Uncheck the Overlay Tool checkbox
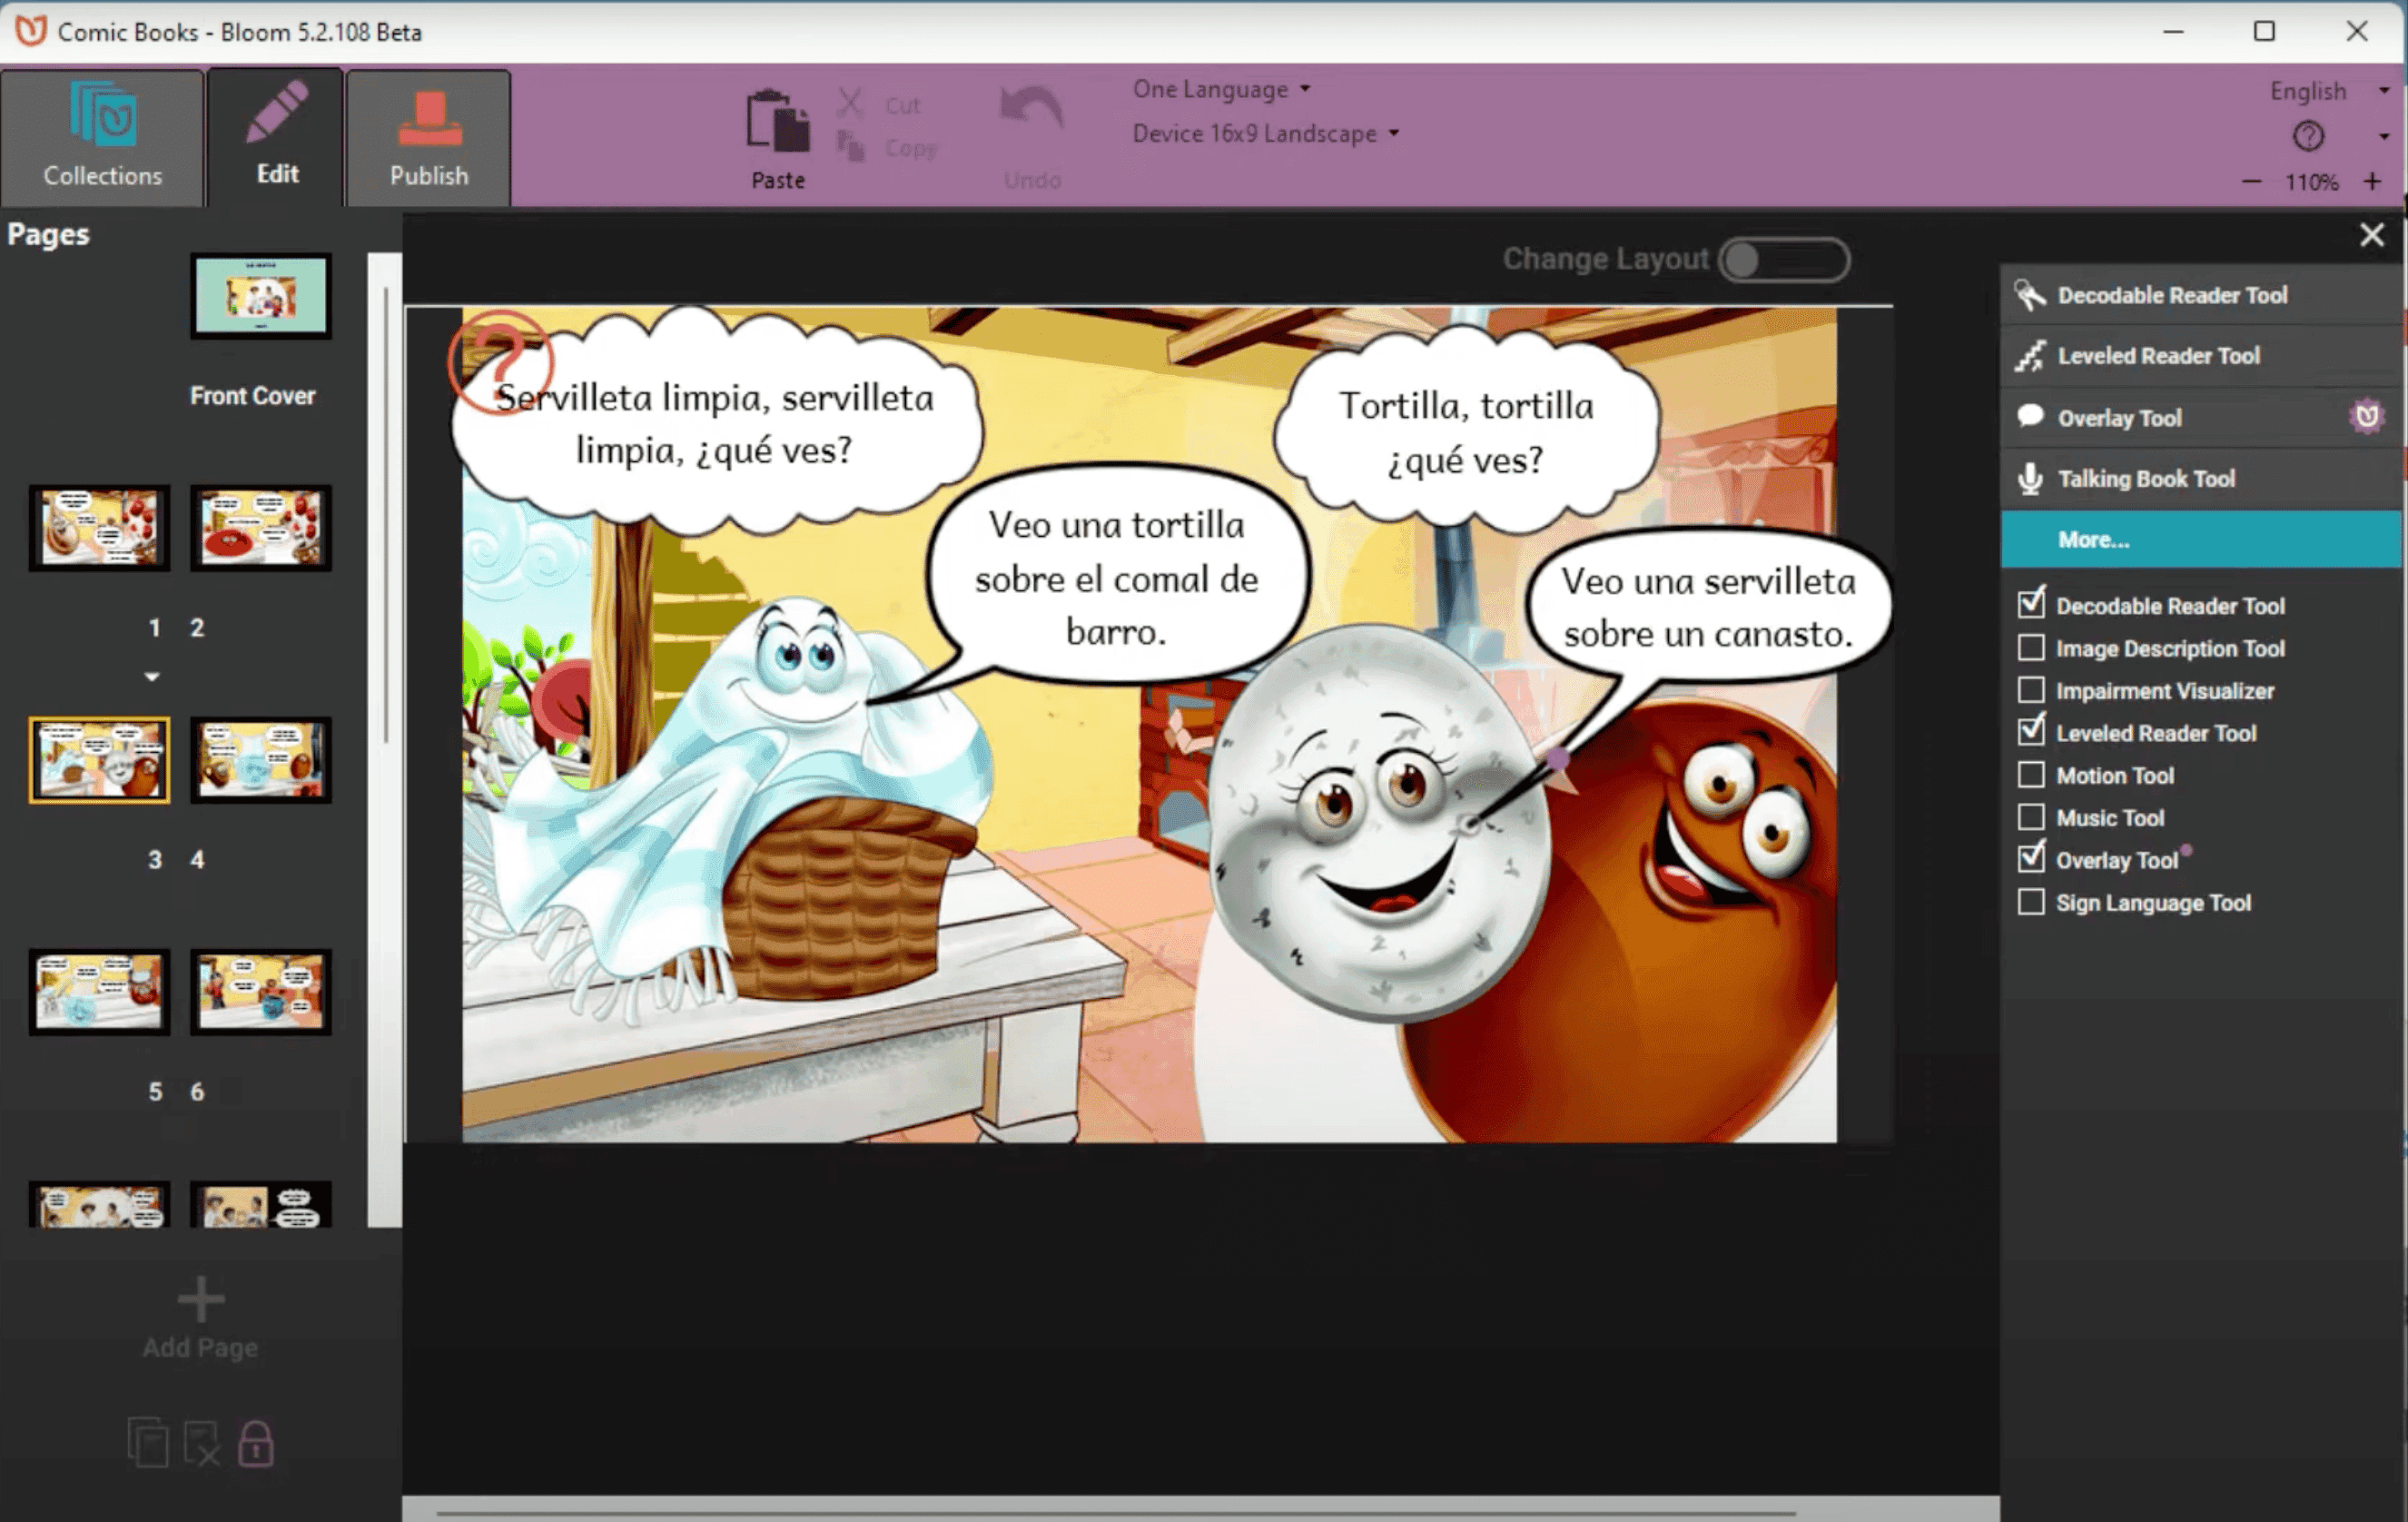Image resolution: width=2408 pixels, height=1522 pixels. (2031, 859)
